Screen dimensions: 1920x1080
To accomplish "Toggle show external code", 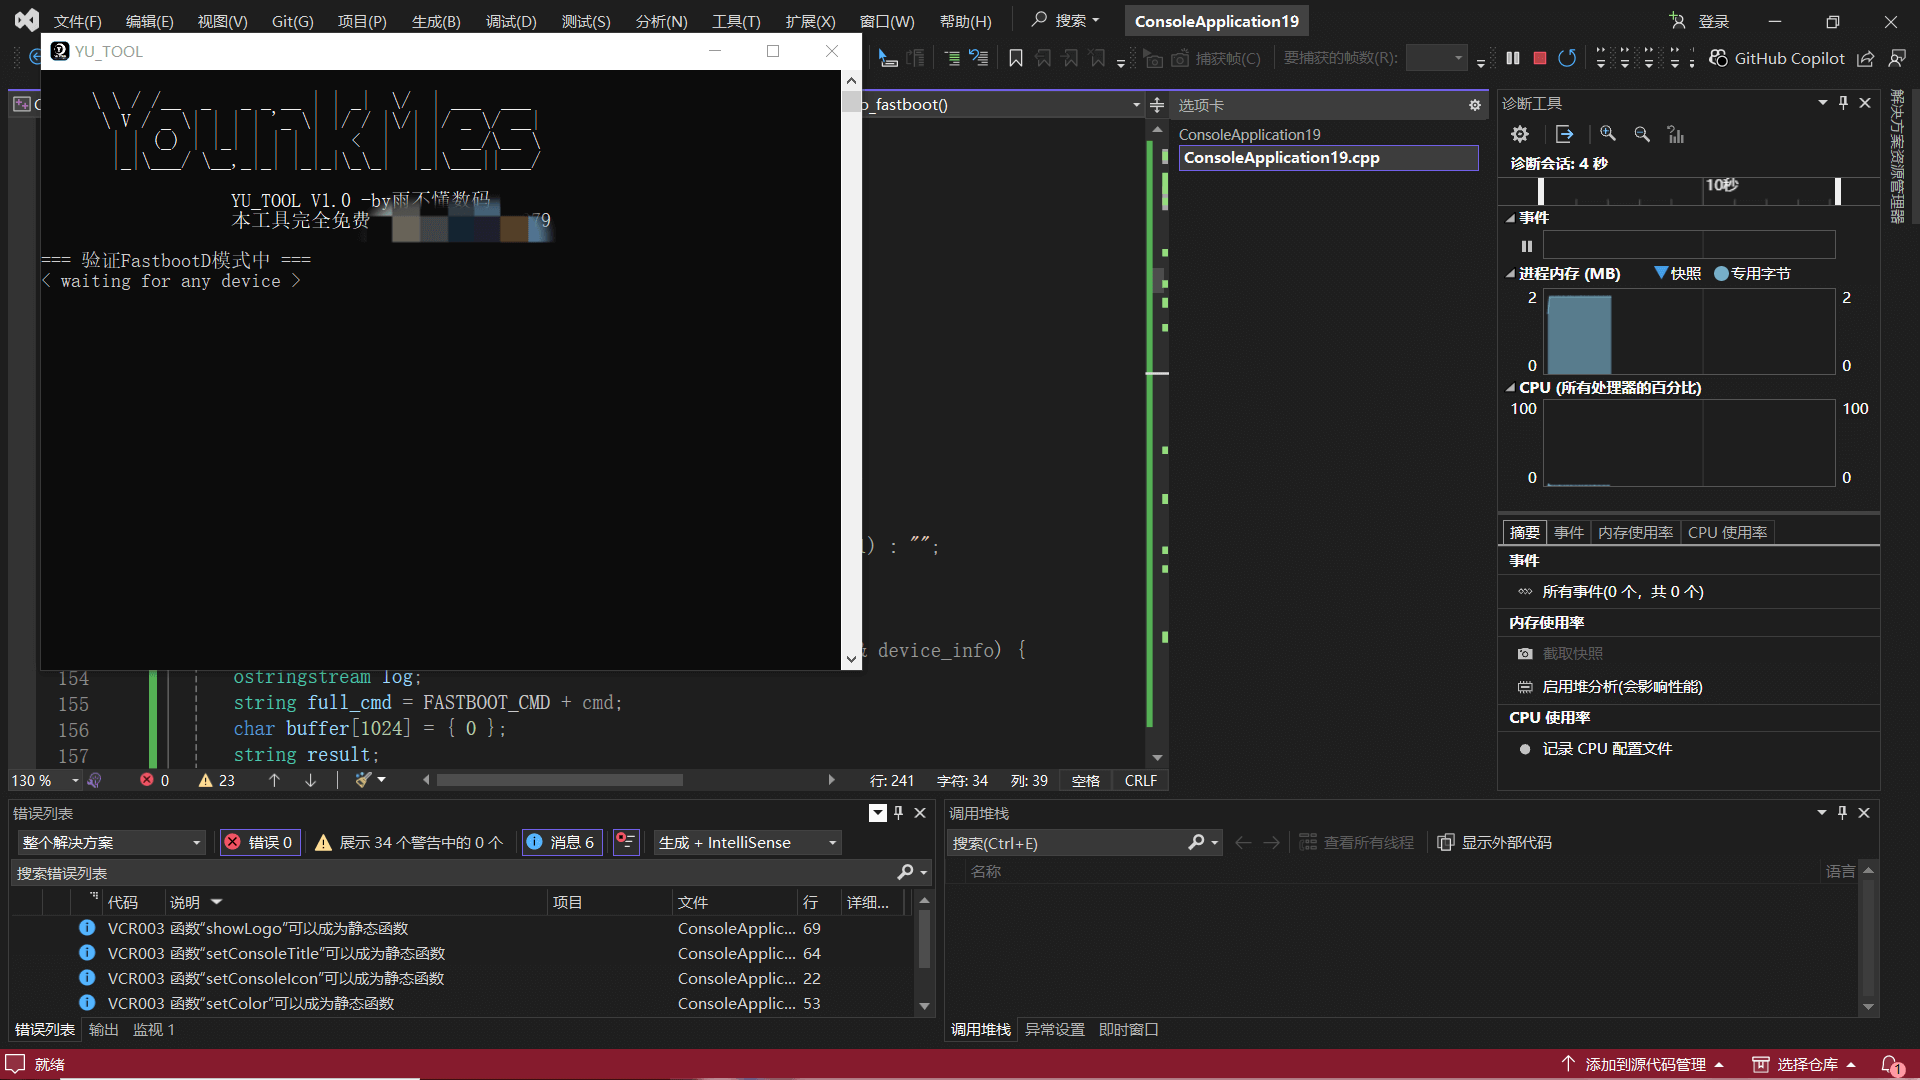I will [x=1495, y=843].
